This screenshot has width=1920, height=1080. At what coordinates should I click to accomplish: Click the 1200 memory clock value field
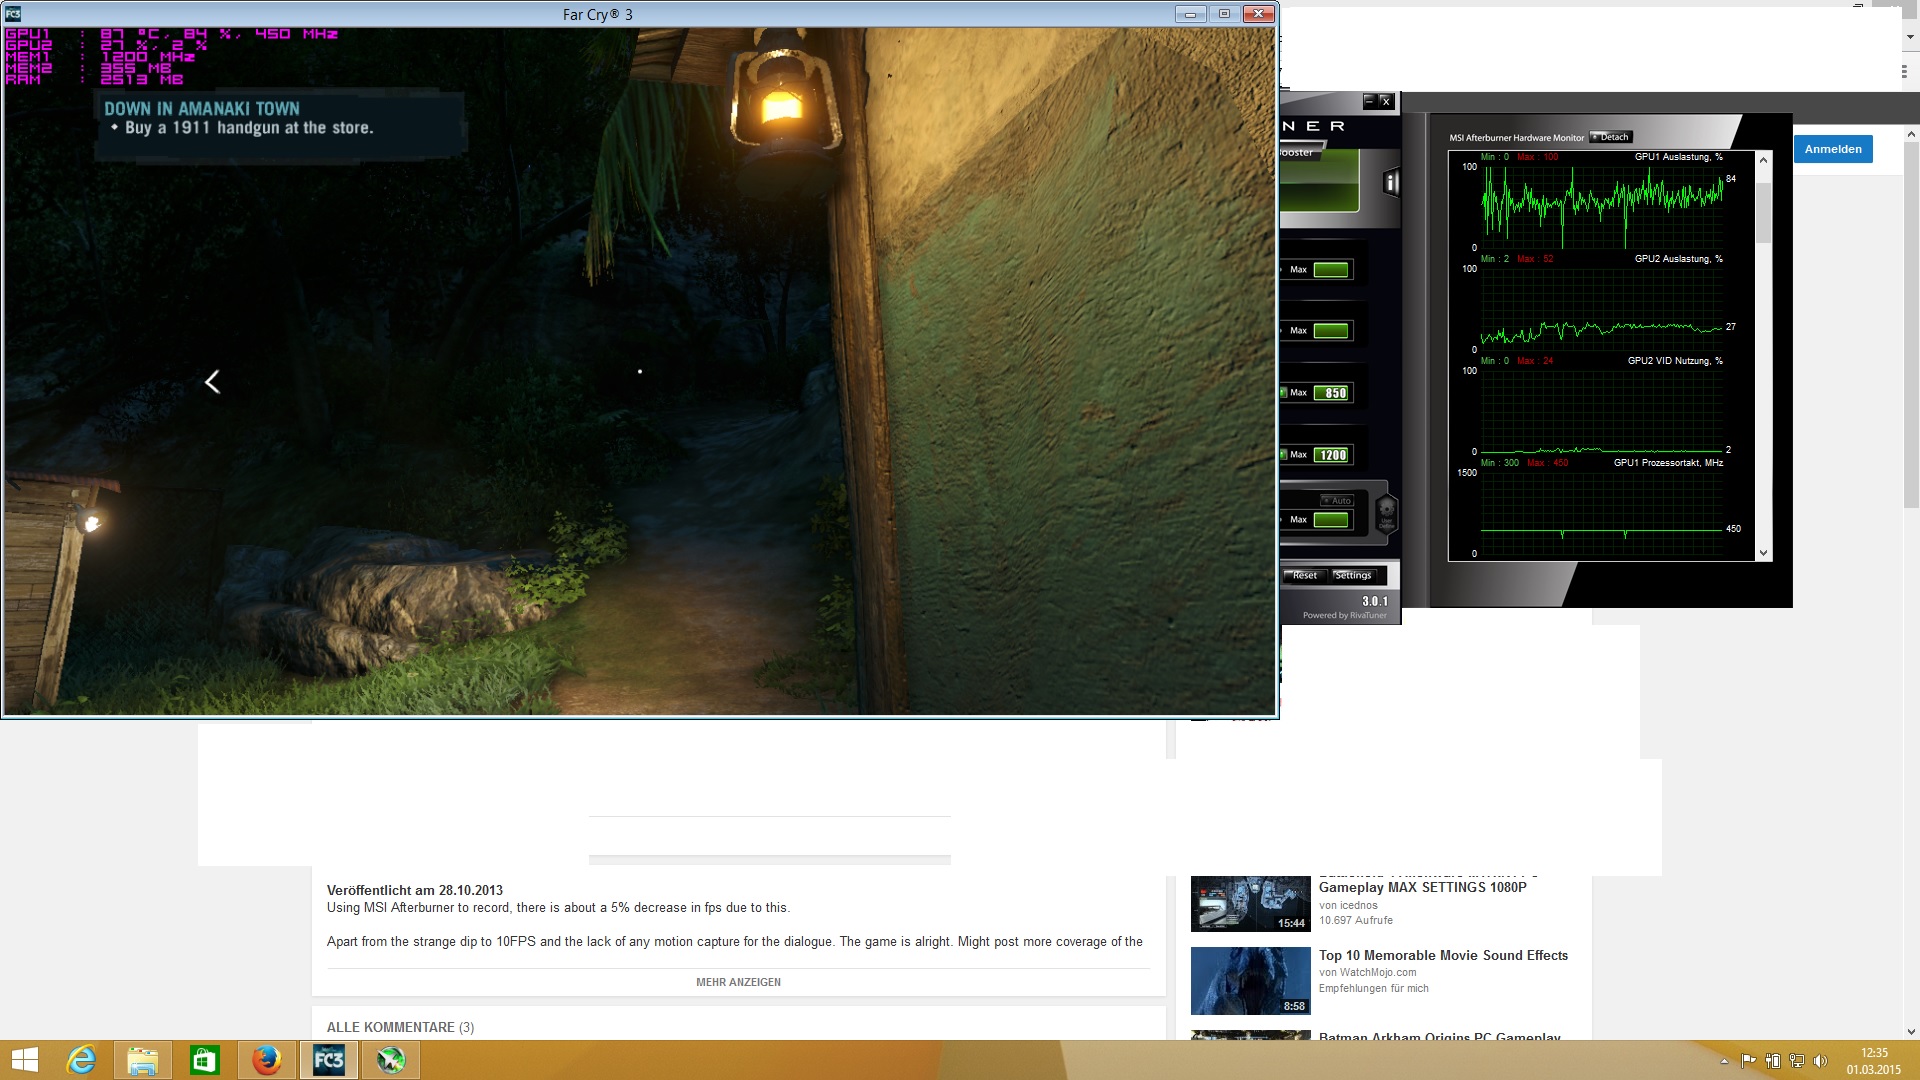point(1333,455)
